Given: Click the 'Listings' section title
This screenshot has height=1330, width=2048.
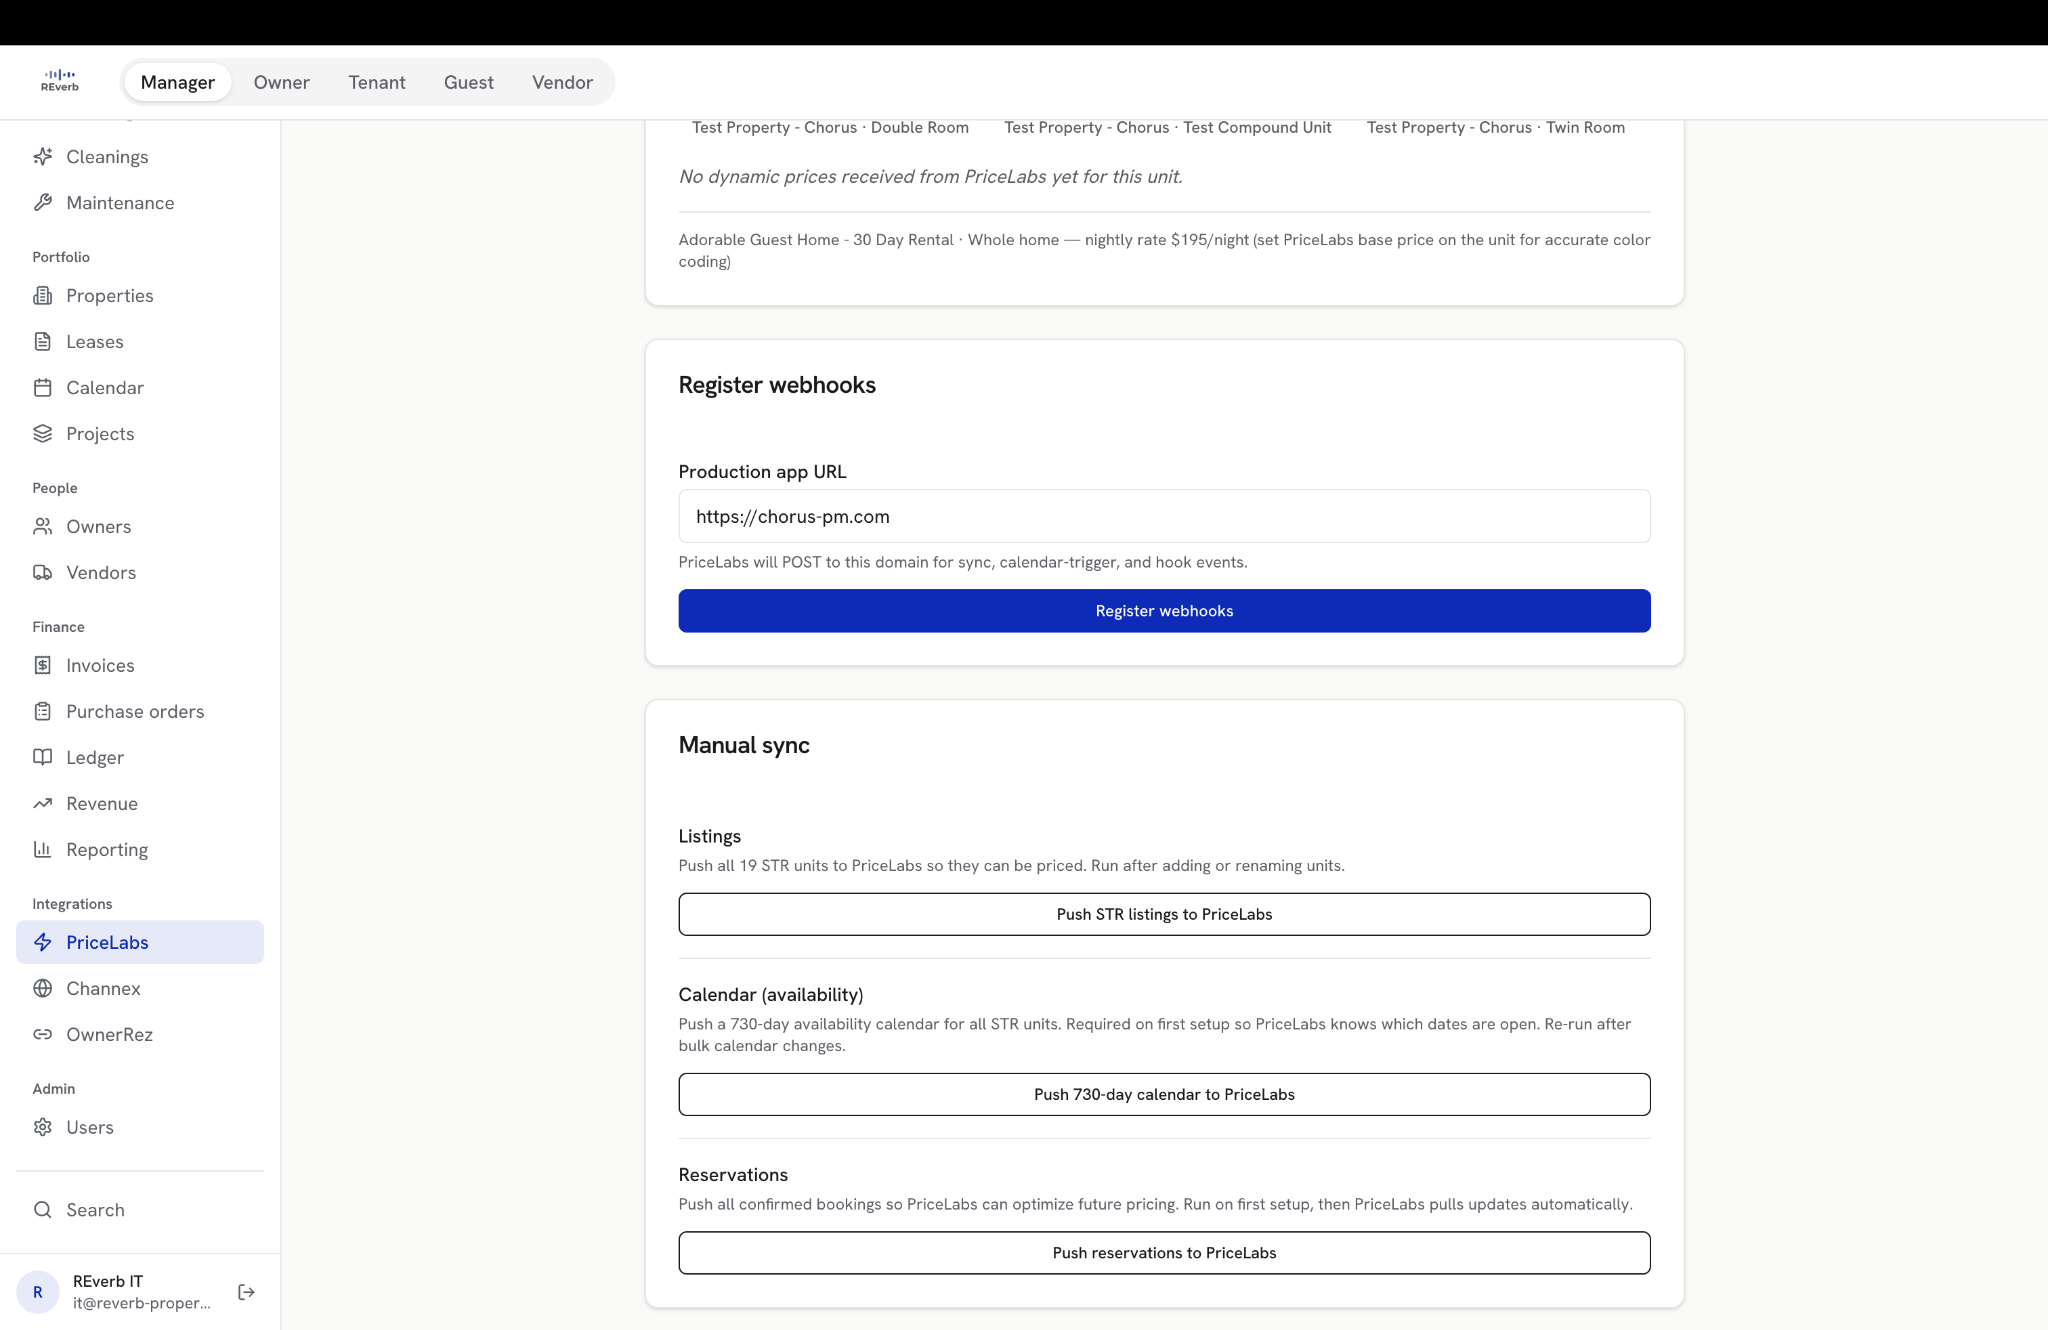Looking at the screenshot, I should pos(710,836).
